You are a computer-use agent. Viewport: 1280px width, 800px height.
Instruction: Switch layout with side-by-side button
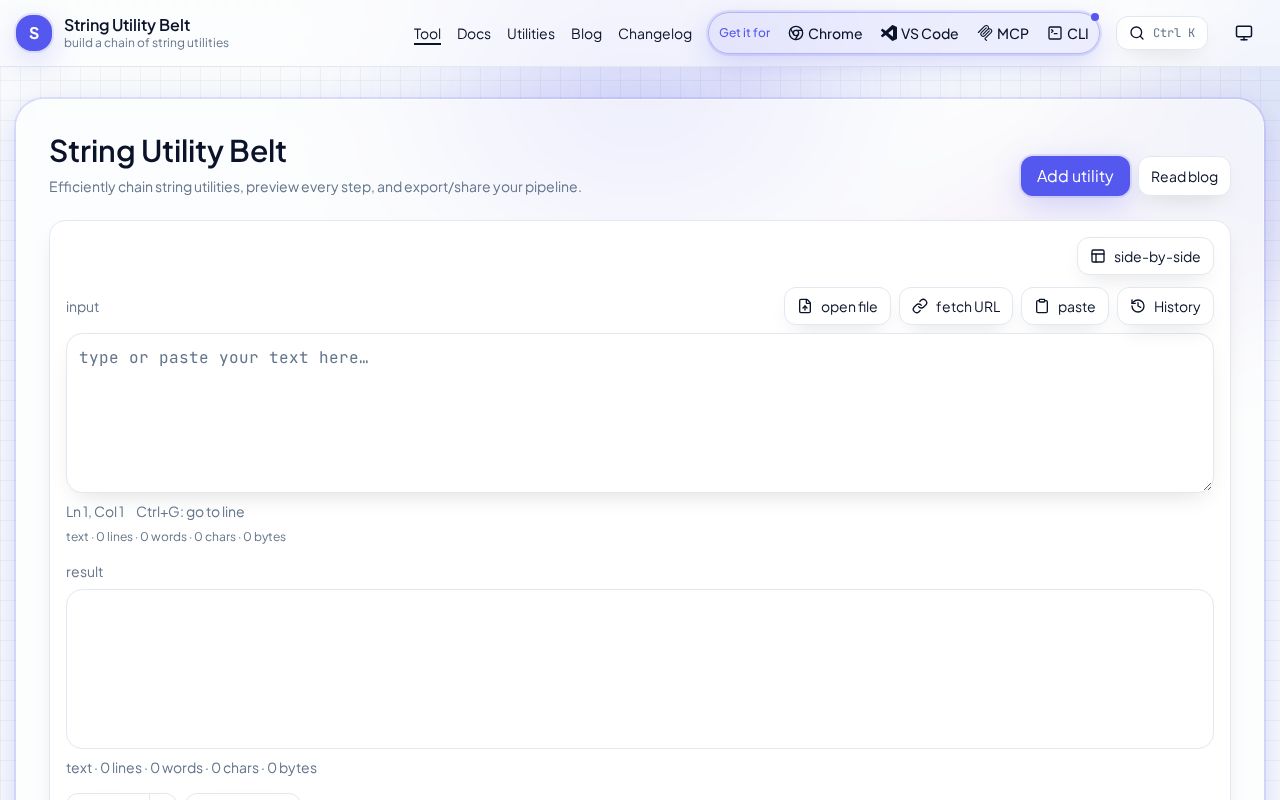(1145, 256)
